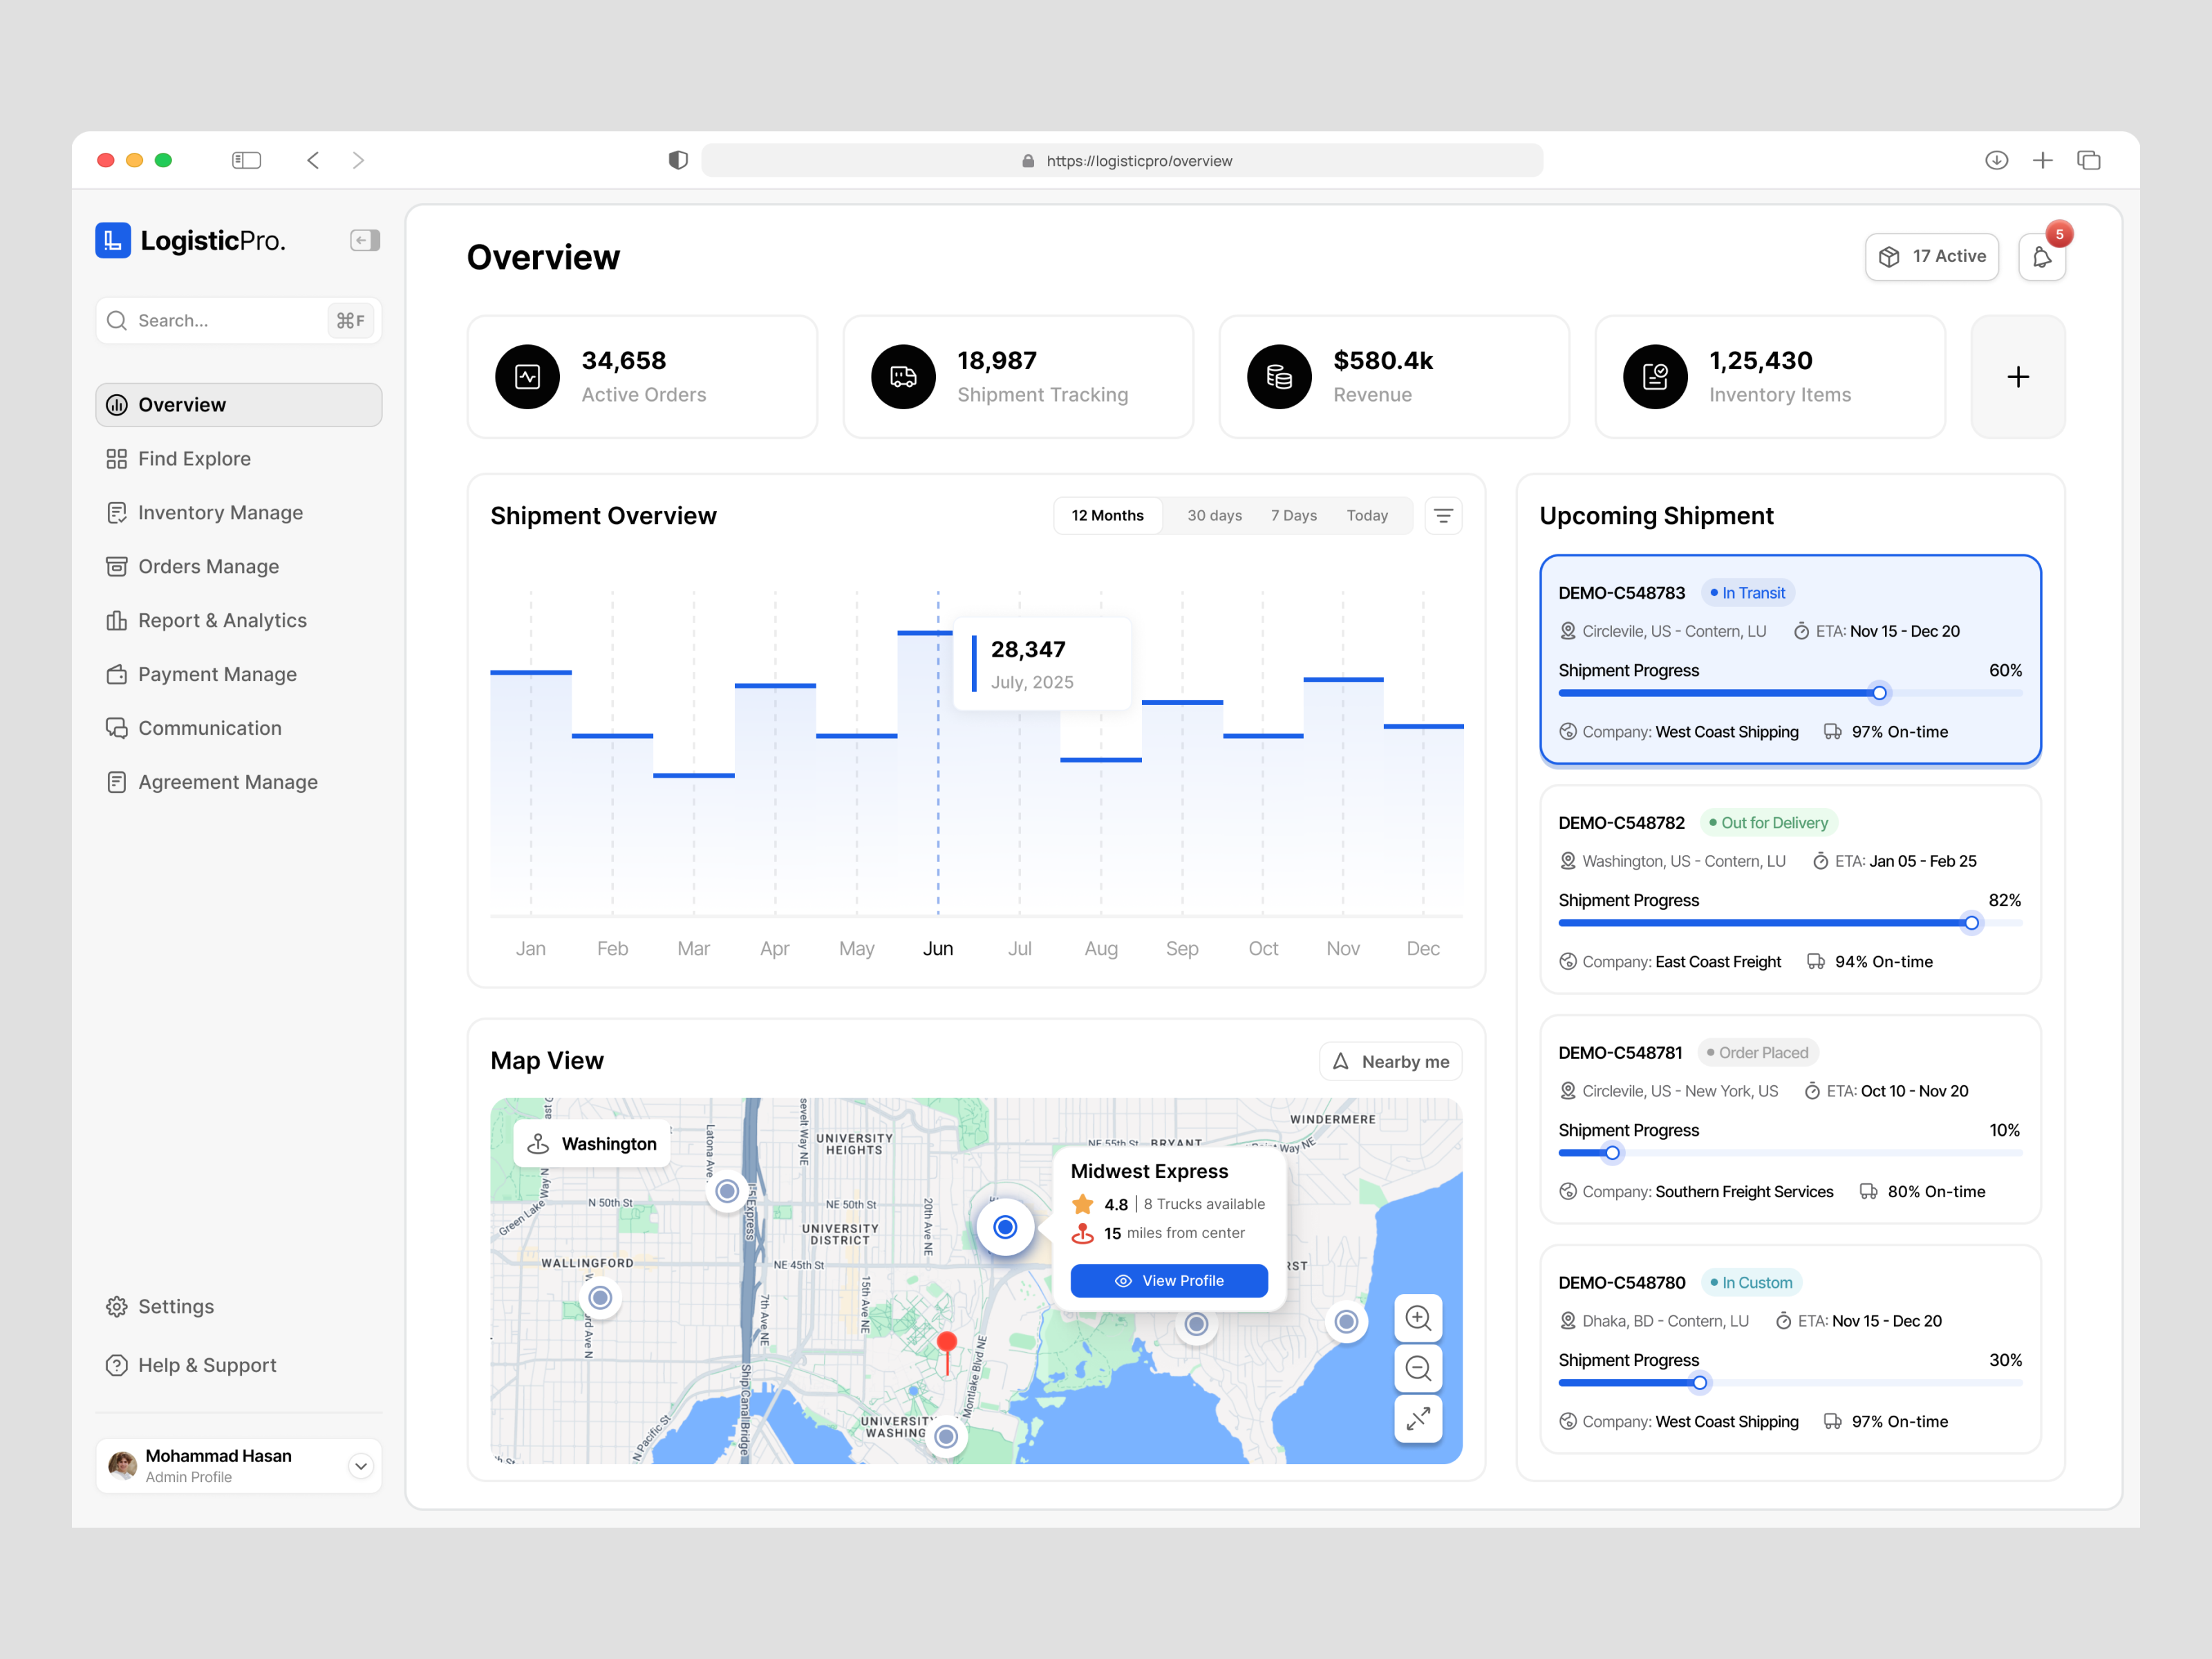Open 17 Active shipments selector

pyautogui.click(x=1931, y=257)
